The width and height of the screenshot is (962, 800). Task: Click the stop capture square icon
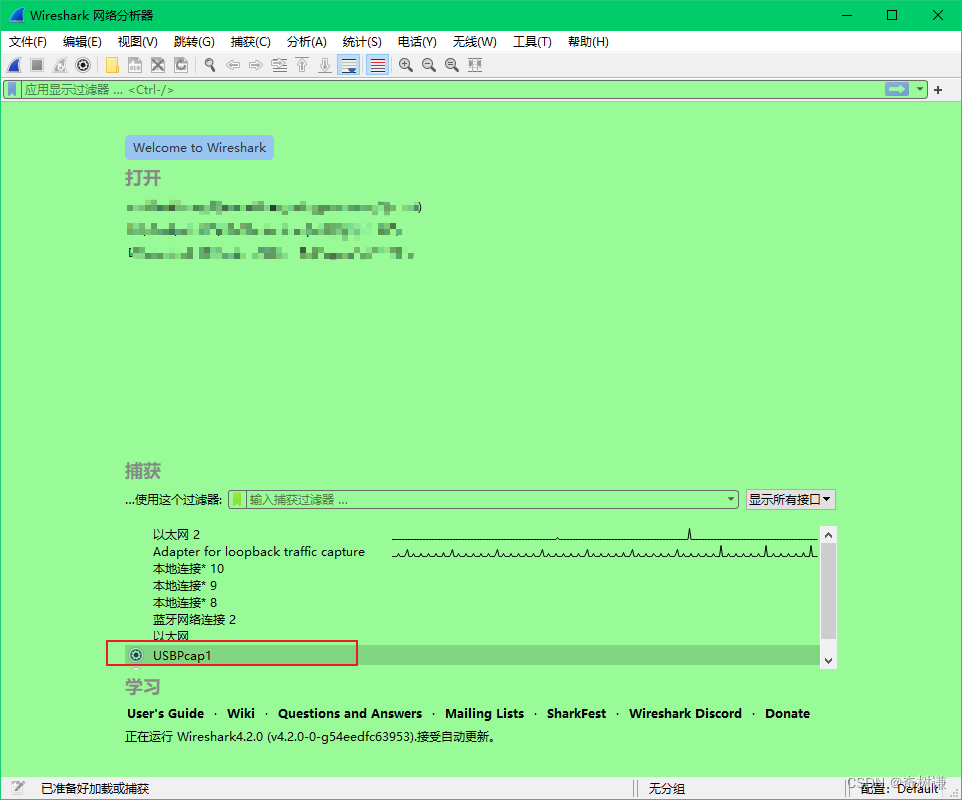tap(37, 65)
